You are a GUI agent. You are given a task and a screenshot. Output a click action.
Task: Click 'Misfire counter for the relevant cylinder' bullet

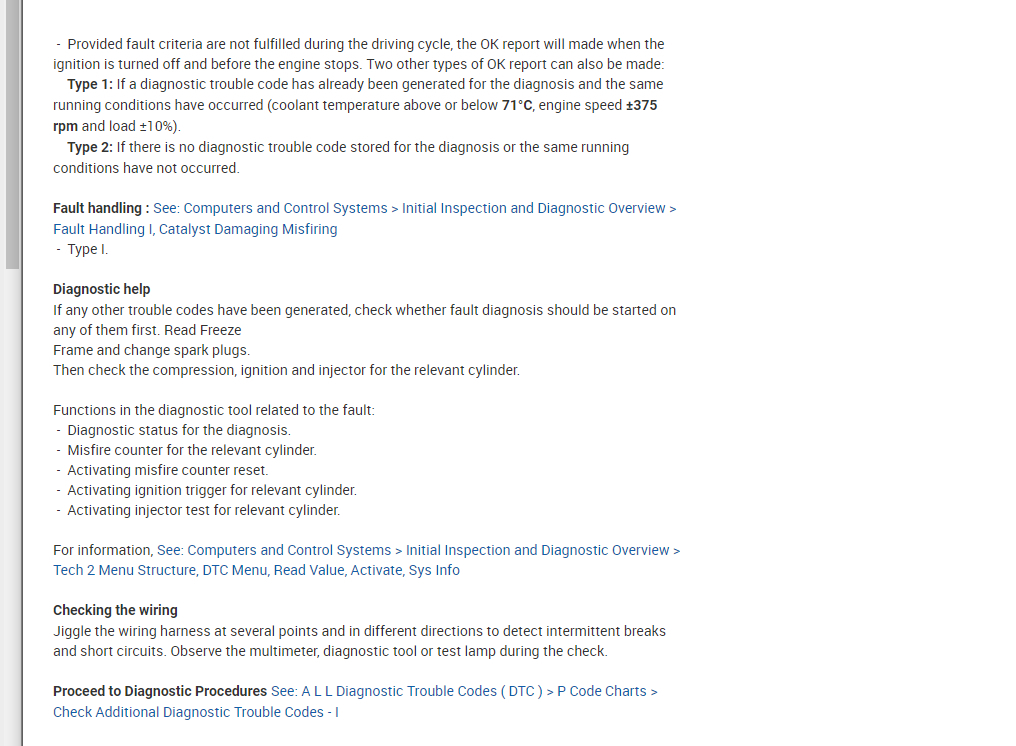click(x=191, y=450)
